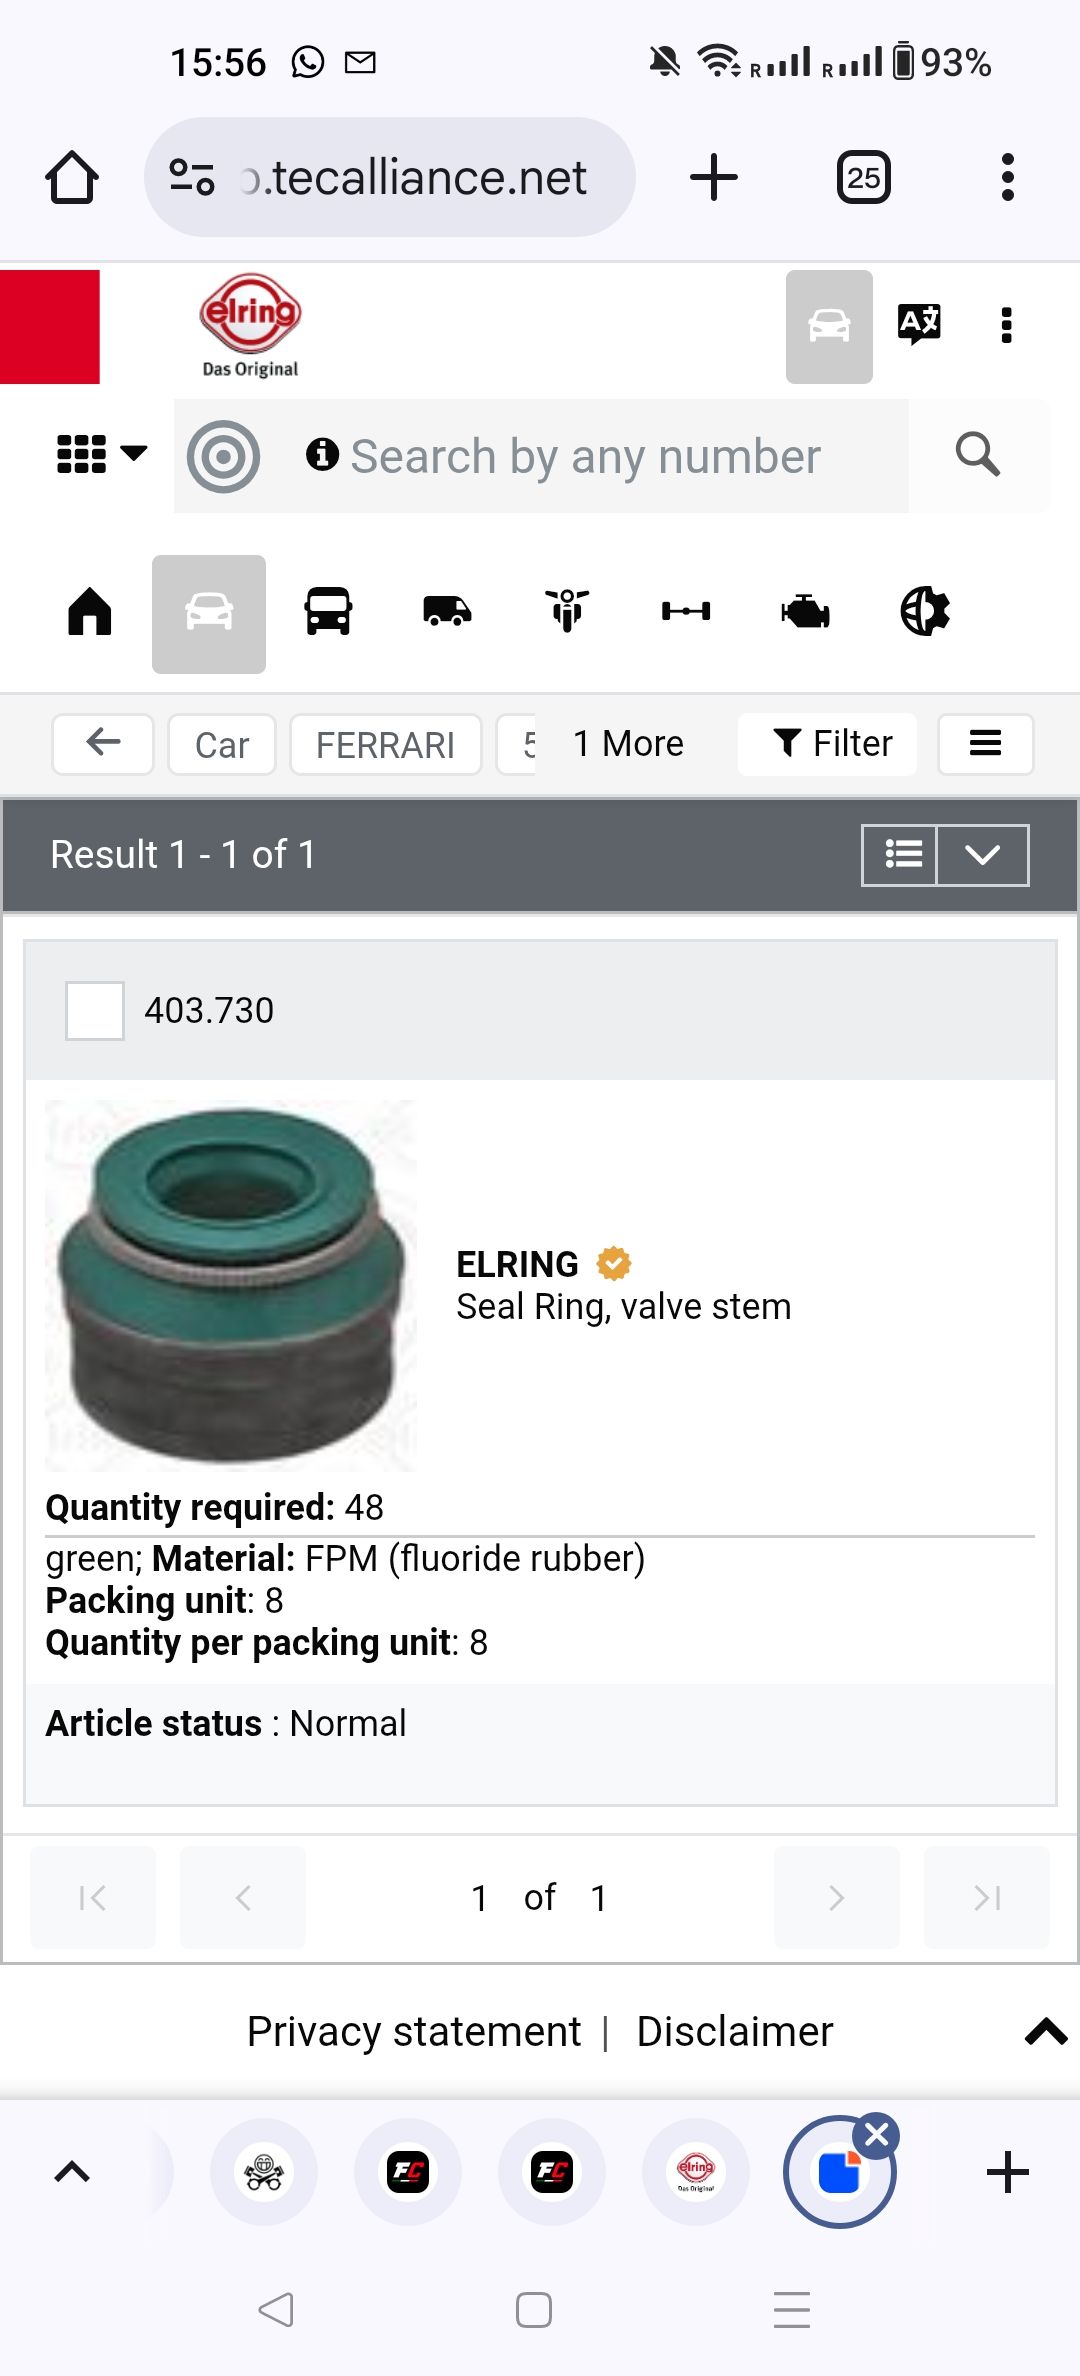The width and height of the screenshot is (1080, 2376).
Task: Select the FERRARI breadcrumb item
Action: (x=385, y=745)
